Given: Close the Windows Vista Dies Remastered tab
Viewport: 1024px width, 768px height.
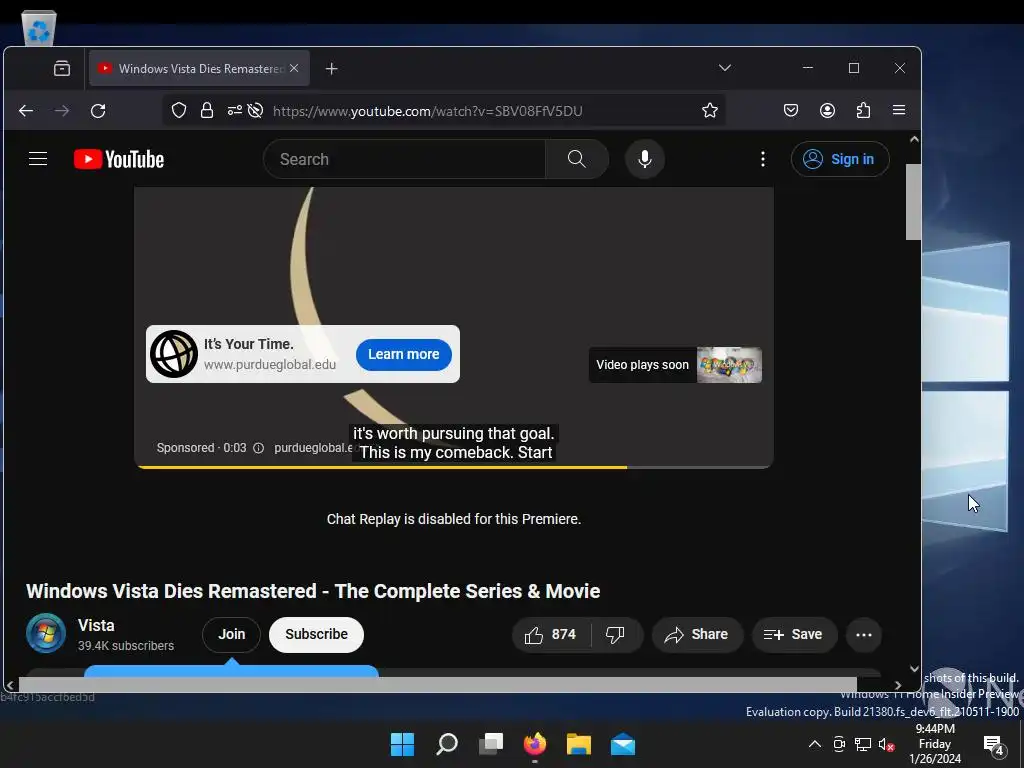Looking at the screenshot, I should pos(295,68).
